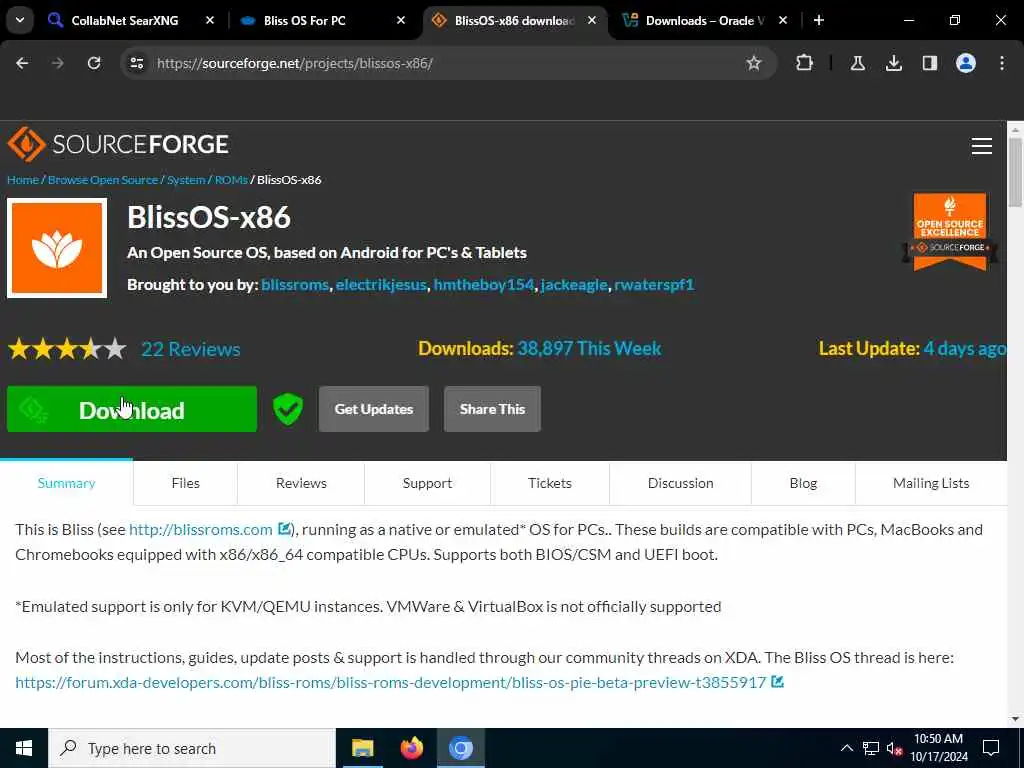Select the Summary tab
Screen dimensions: 1024x768
[67, 483]
